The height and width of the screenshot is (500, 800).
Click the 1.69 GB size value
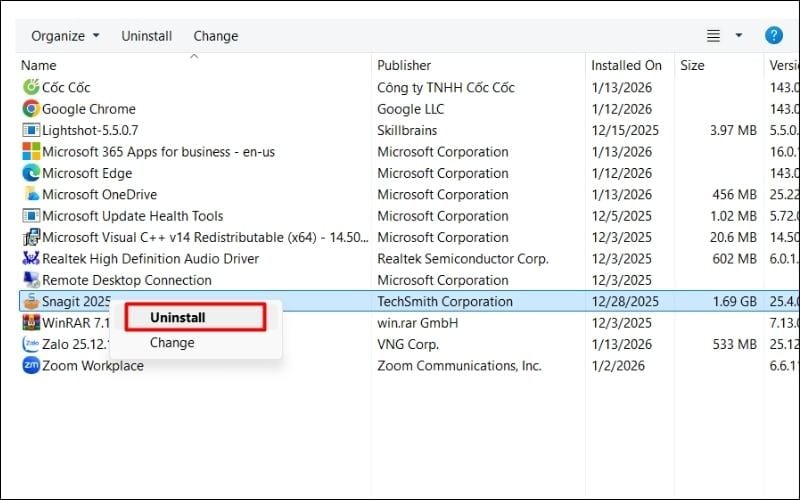734,301
